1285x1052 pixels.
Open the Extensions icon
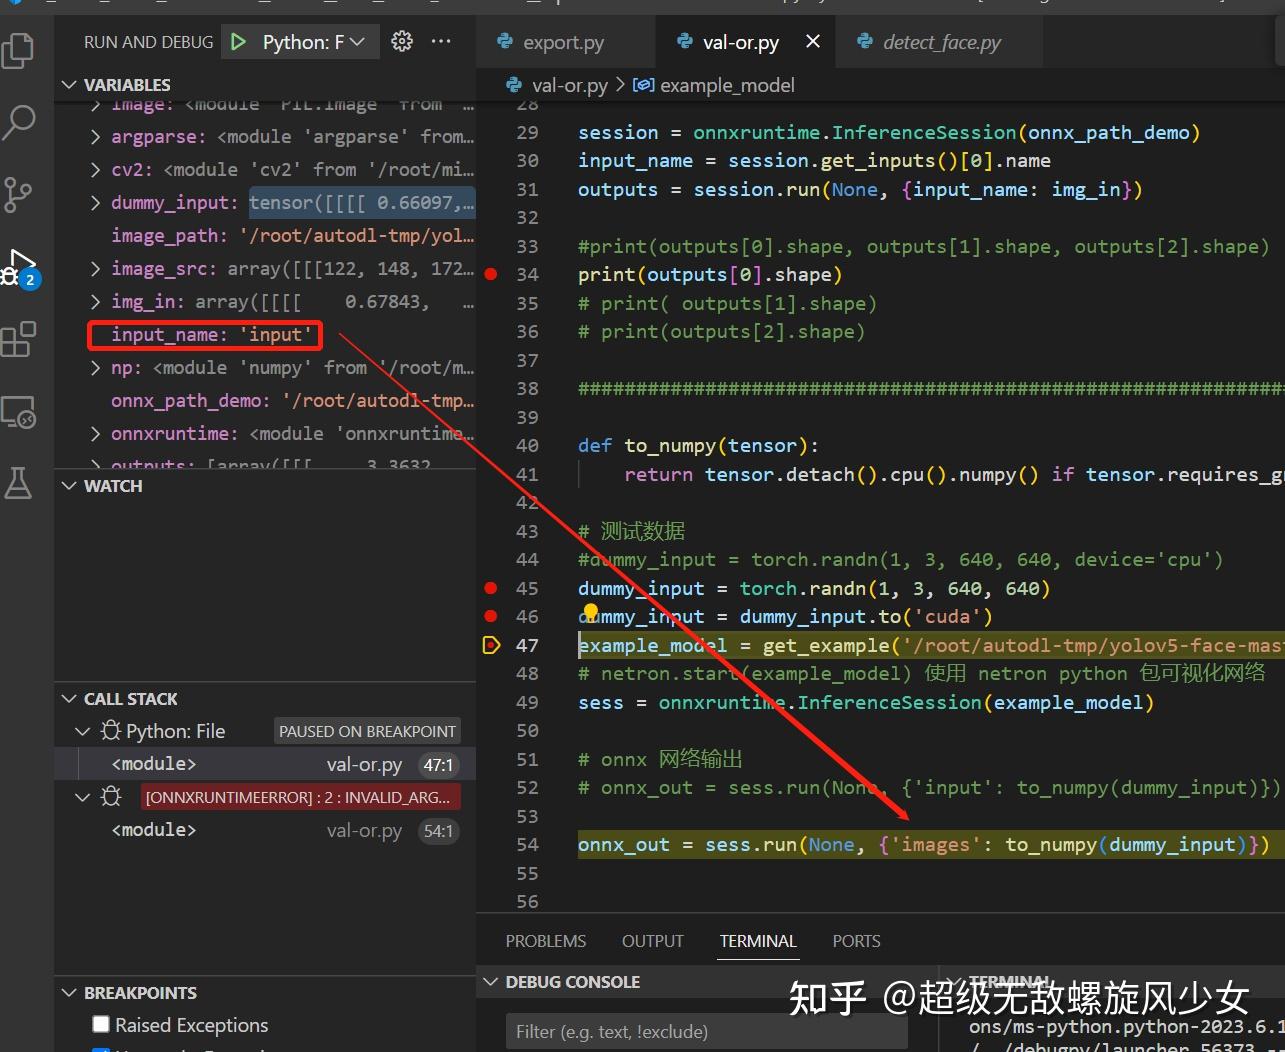(19, 339)
